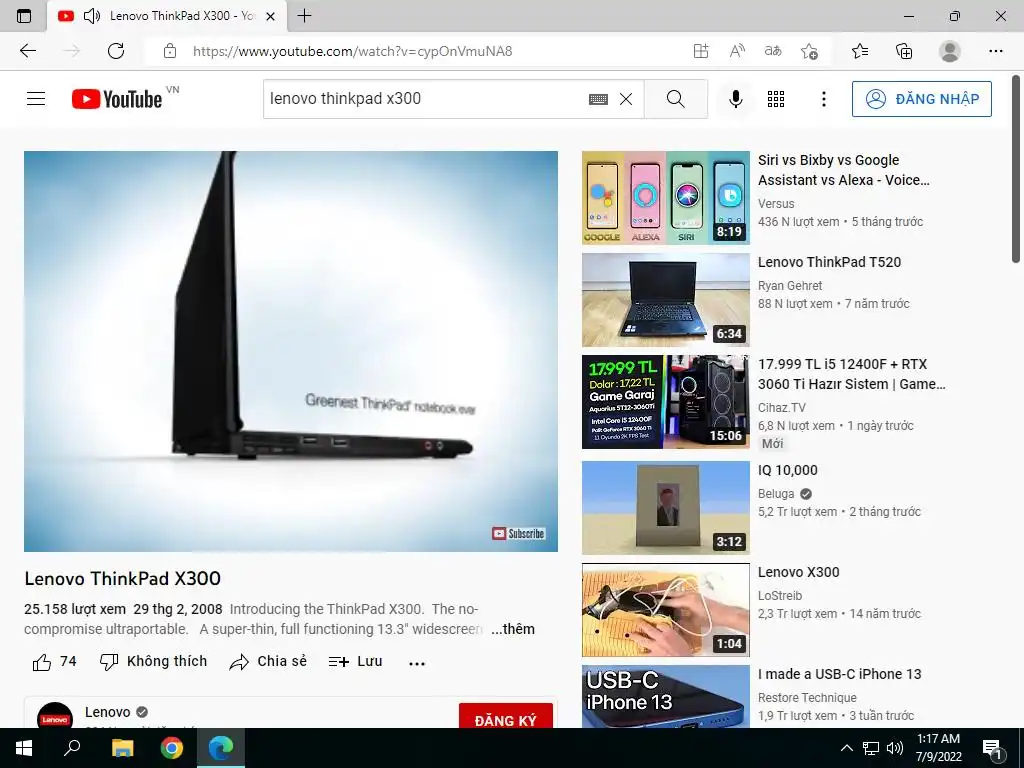Open volume control in system tray
This screenshot has width=1024, height=768.
pos(895,748)
